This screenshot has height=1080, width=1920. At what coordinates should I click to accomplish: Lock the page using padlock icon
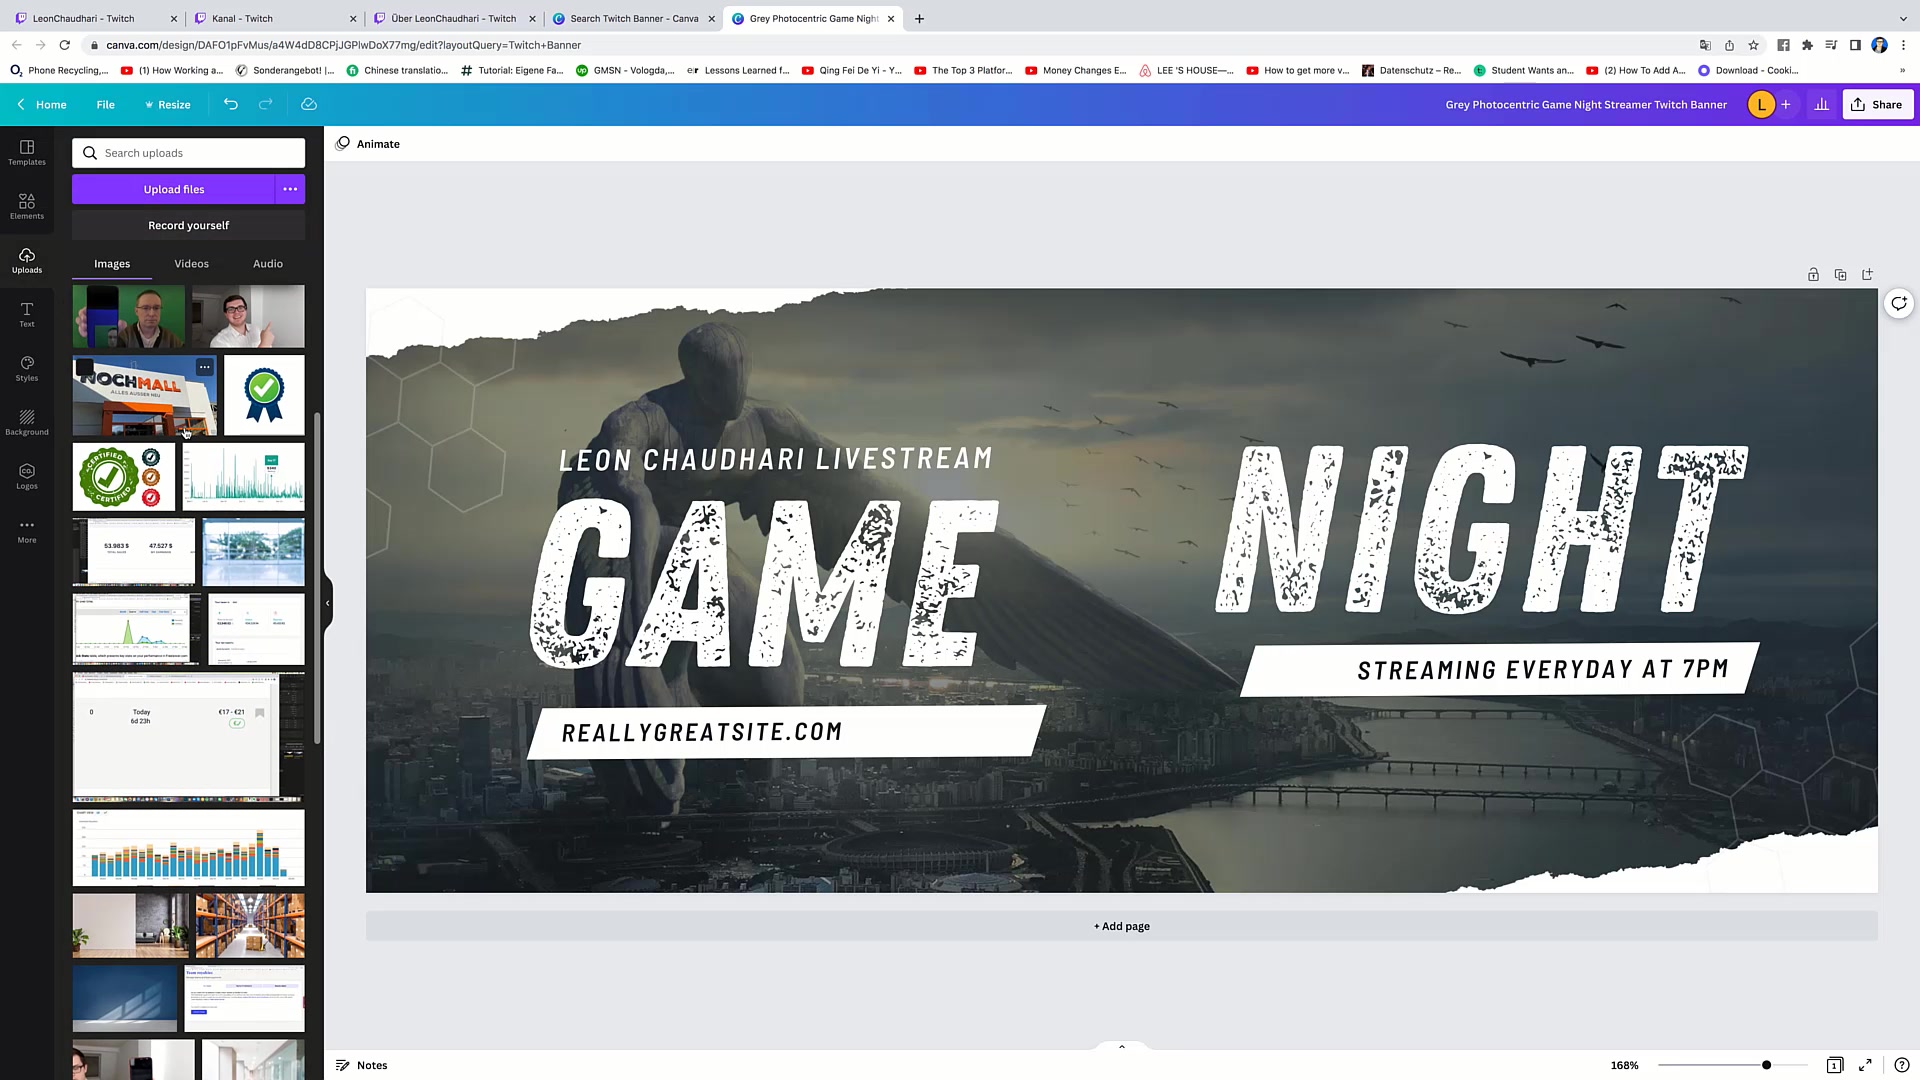[1813, 275]
